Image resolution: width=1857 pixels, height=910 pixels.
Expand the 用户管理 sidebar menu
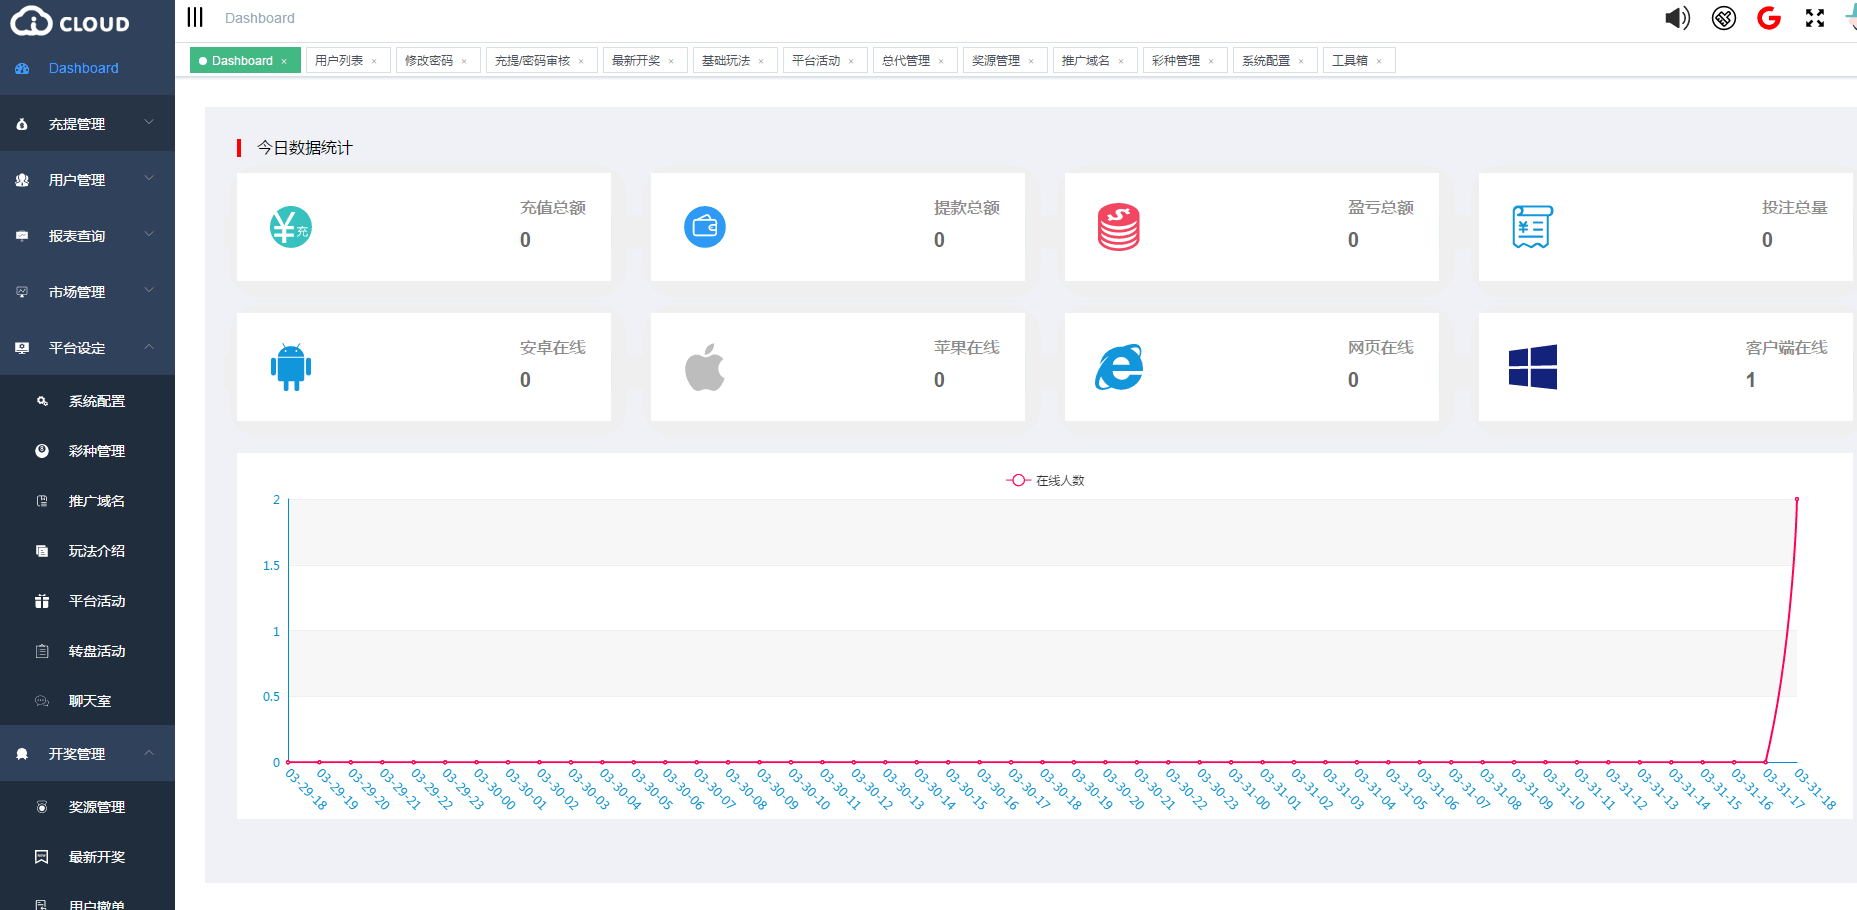click(87, 180)
